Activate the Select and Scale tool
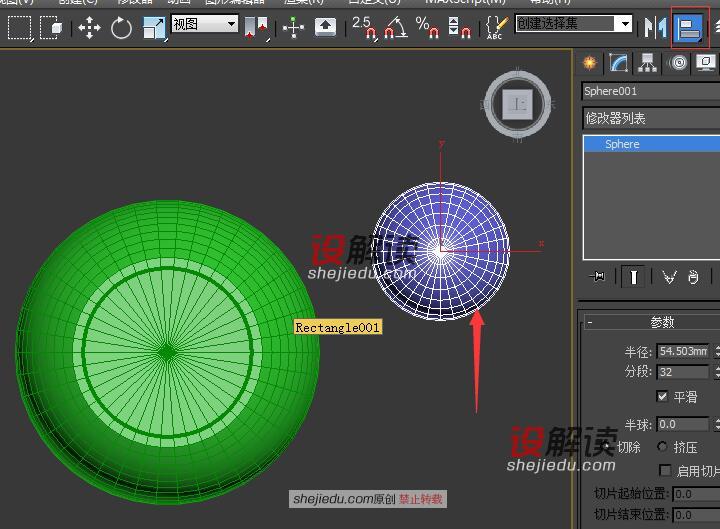Image resolution: width=720 pixels, height=529 pixels. pyautogui.click(x=154, y=28)
